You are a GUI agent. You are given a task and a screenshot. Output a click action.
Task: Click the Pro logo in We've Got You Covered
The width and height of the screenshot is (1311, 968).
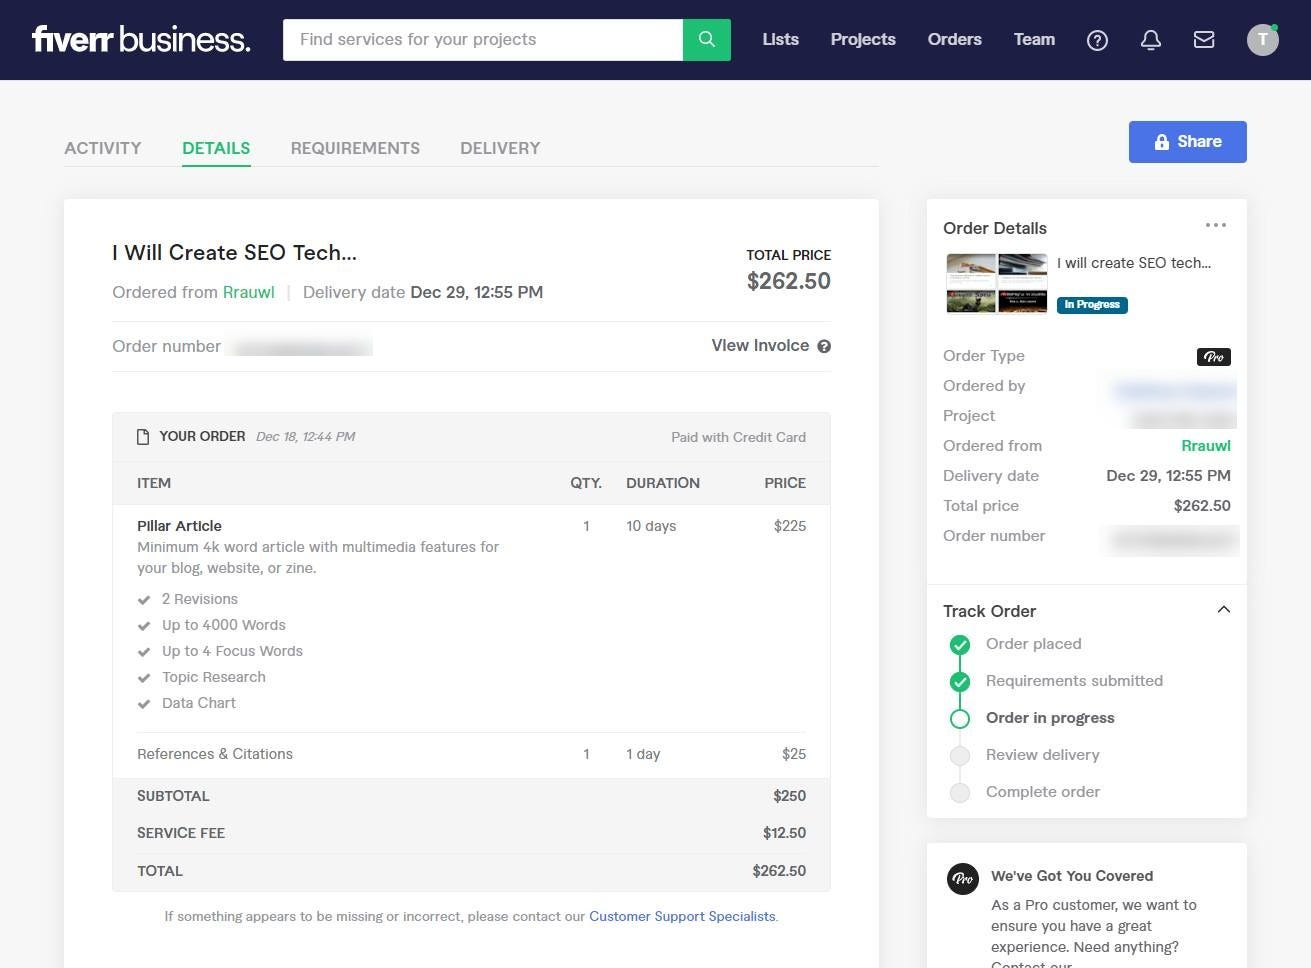(963, 879)
